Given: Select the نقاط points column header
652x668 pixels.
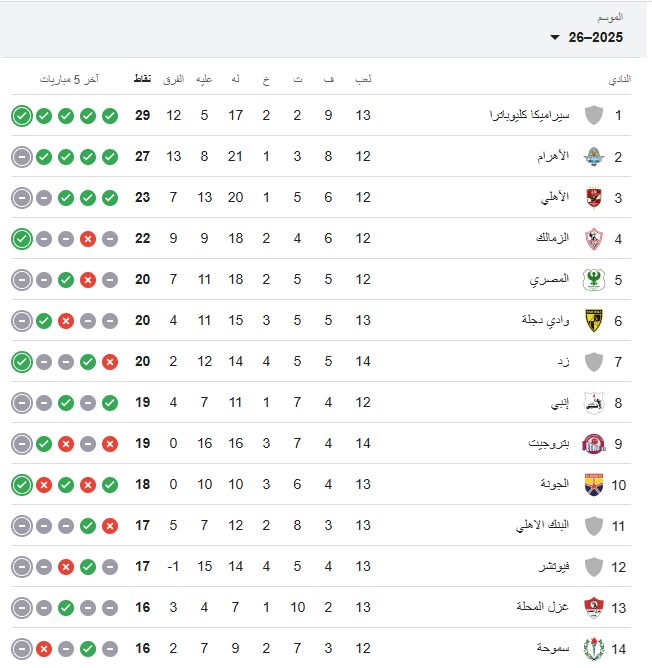Looking at the screenshot, I should click(143, 78).
